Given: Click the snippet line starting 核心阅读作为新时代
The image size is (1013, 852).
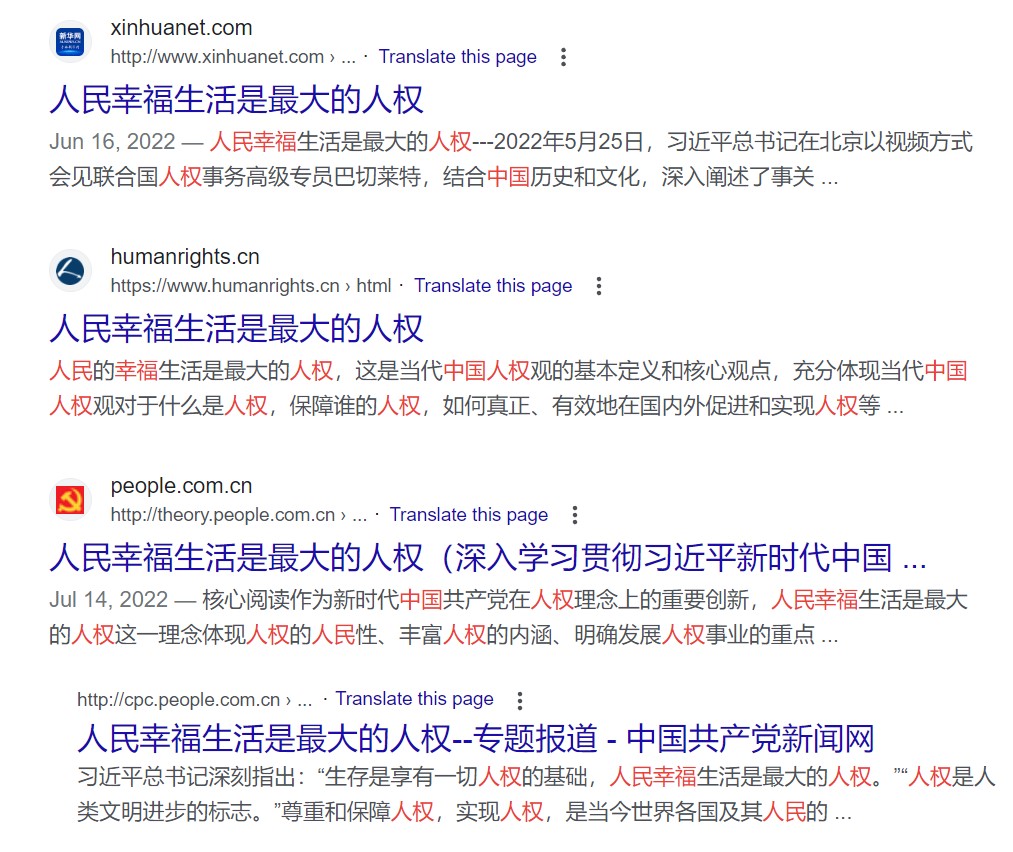Looking at the screenshot, I should click(x=585, y=600).
